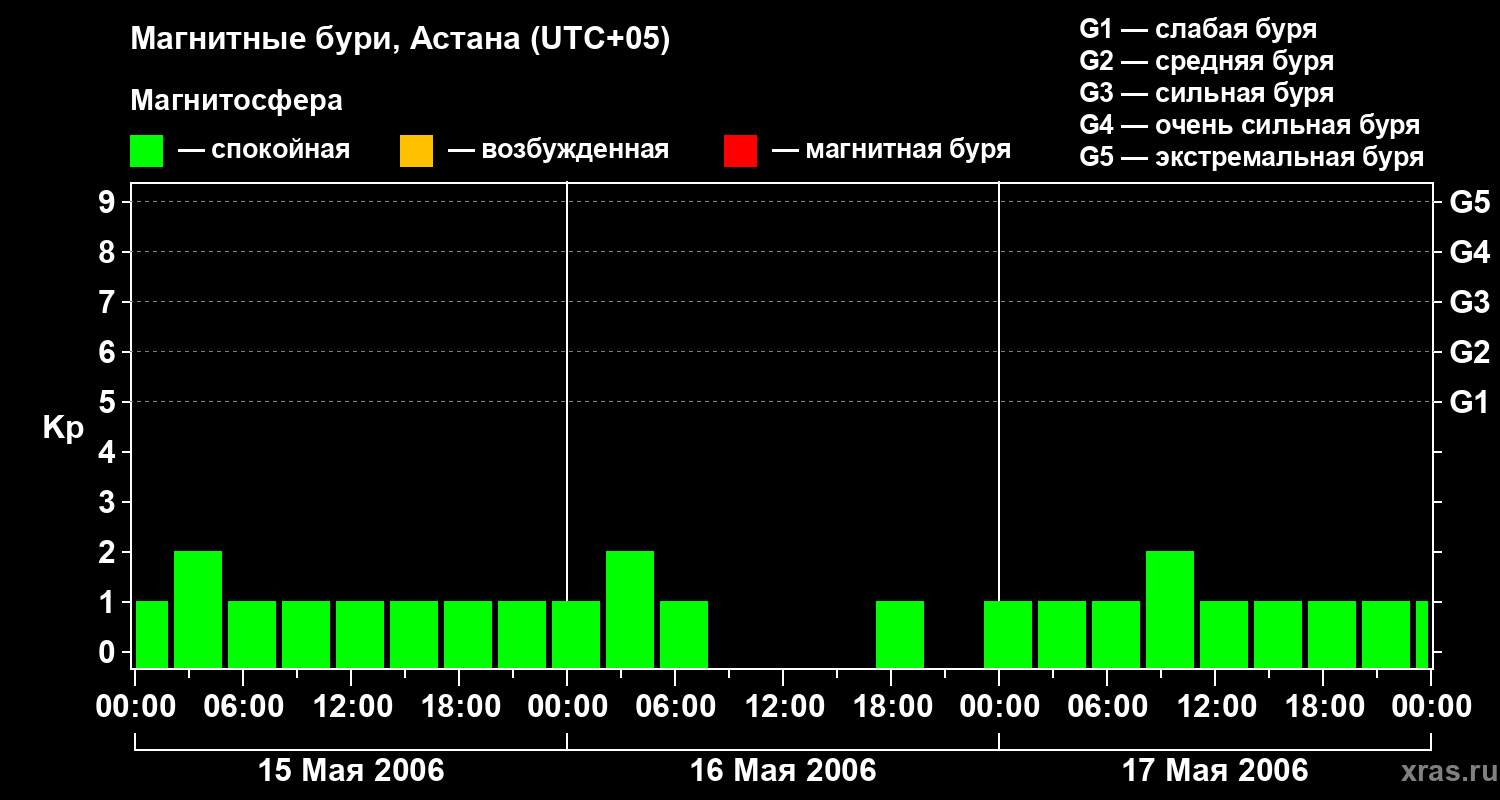Click the Kp 2 bar on 17 Мая
Image resolution: width=1500 pixels, height=800 pixels.
[x=1170, y=609]
